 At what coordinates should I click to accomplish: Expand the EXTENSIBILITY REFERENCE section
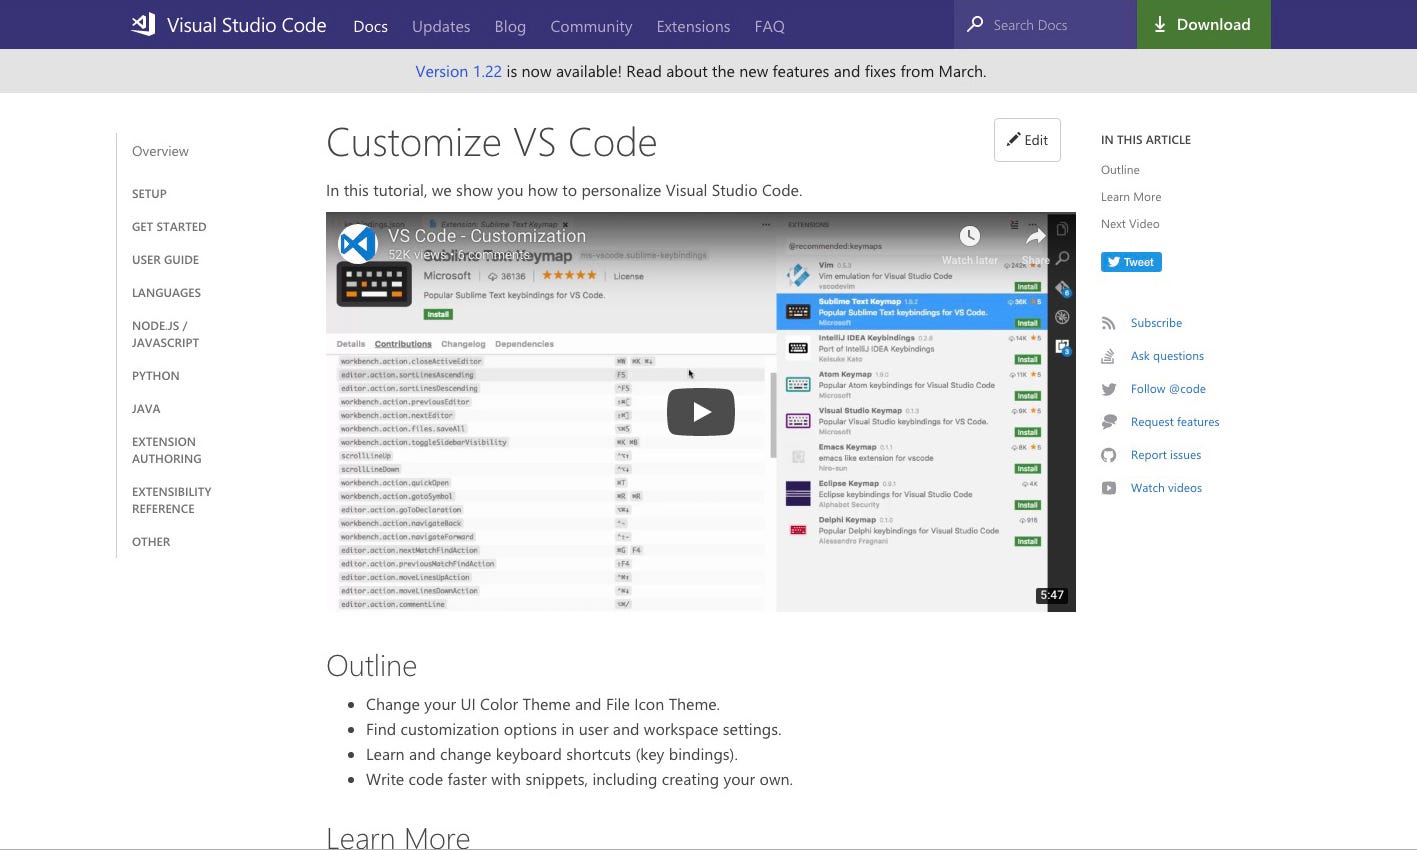[172, 500]
